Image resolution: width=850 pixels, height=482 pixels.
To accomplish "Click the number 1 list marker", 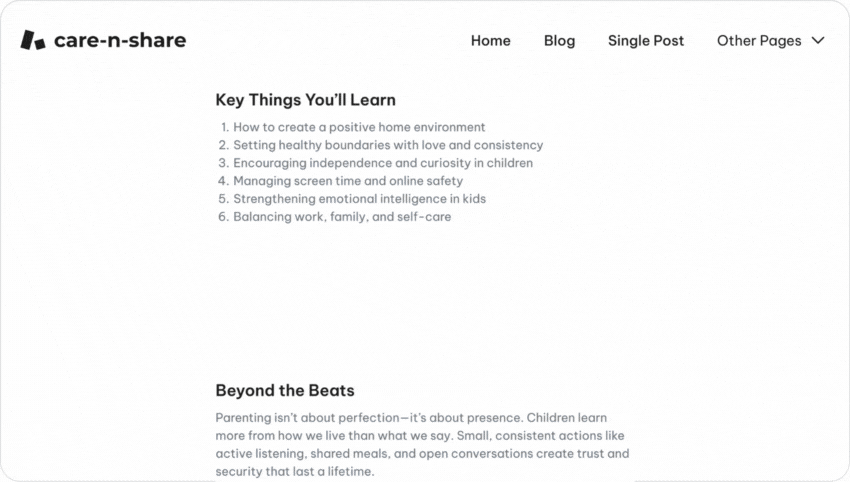I will point(224,127).
